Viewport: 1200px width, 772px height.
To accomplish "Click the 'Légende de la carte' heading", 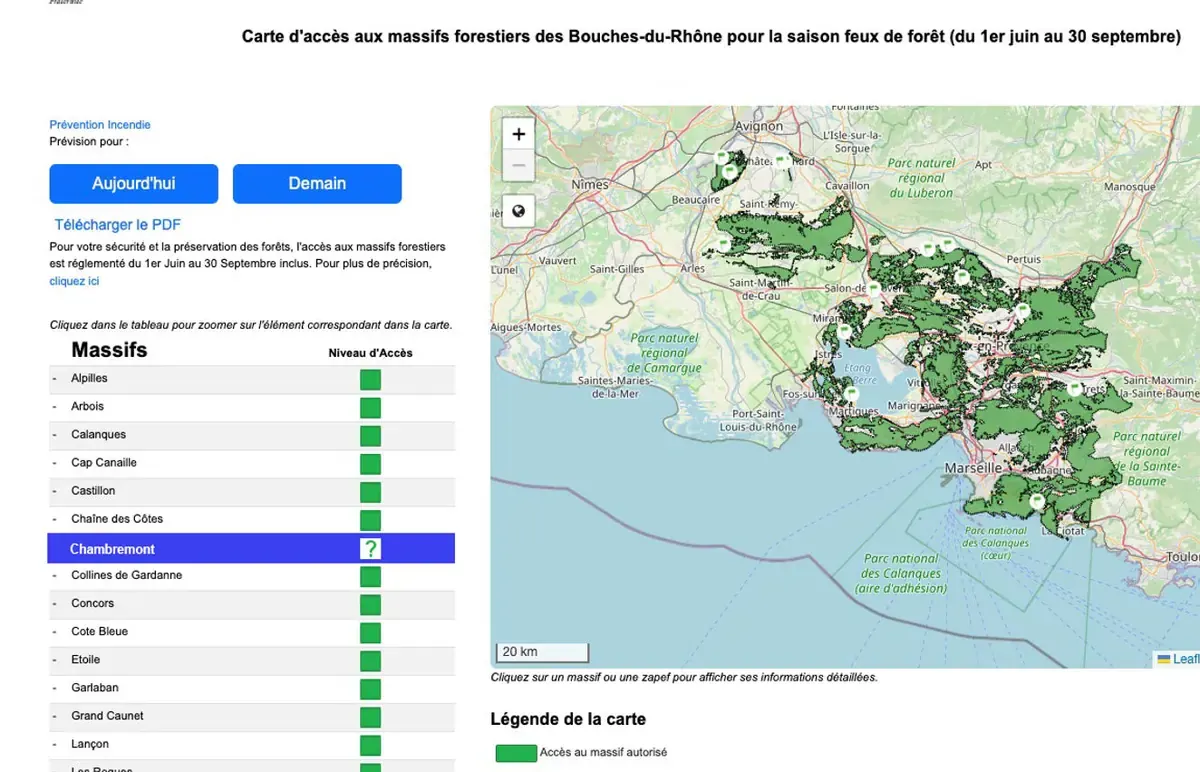I will (x=568, y=719).
